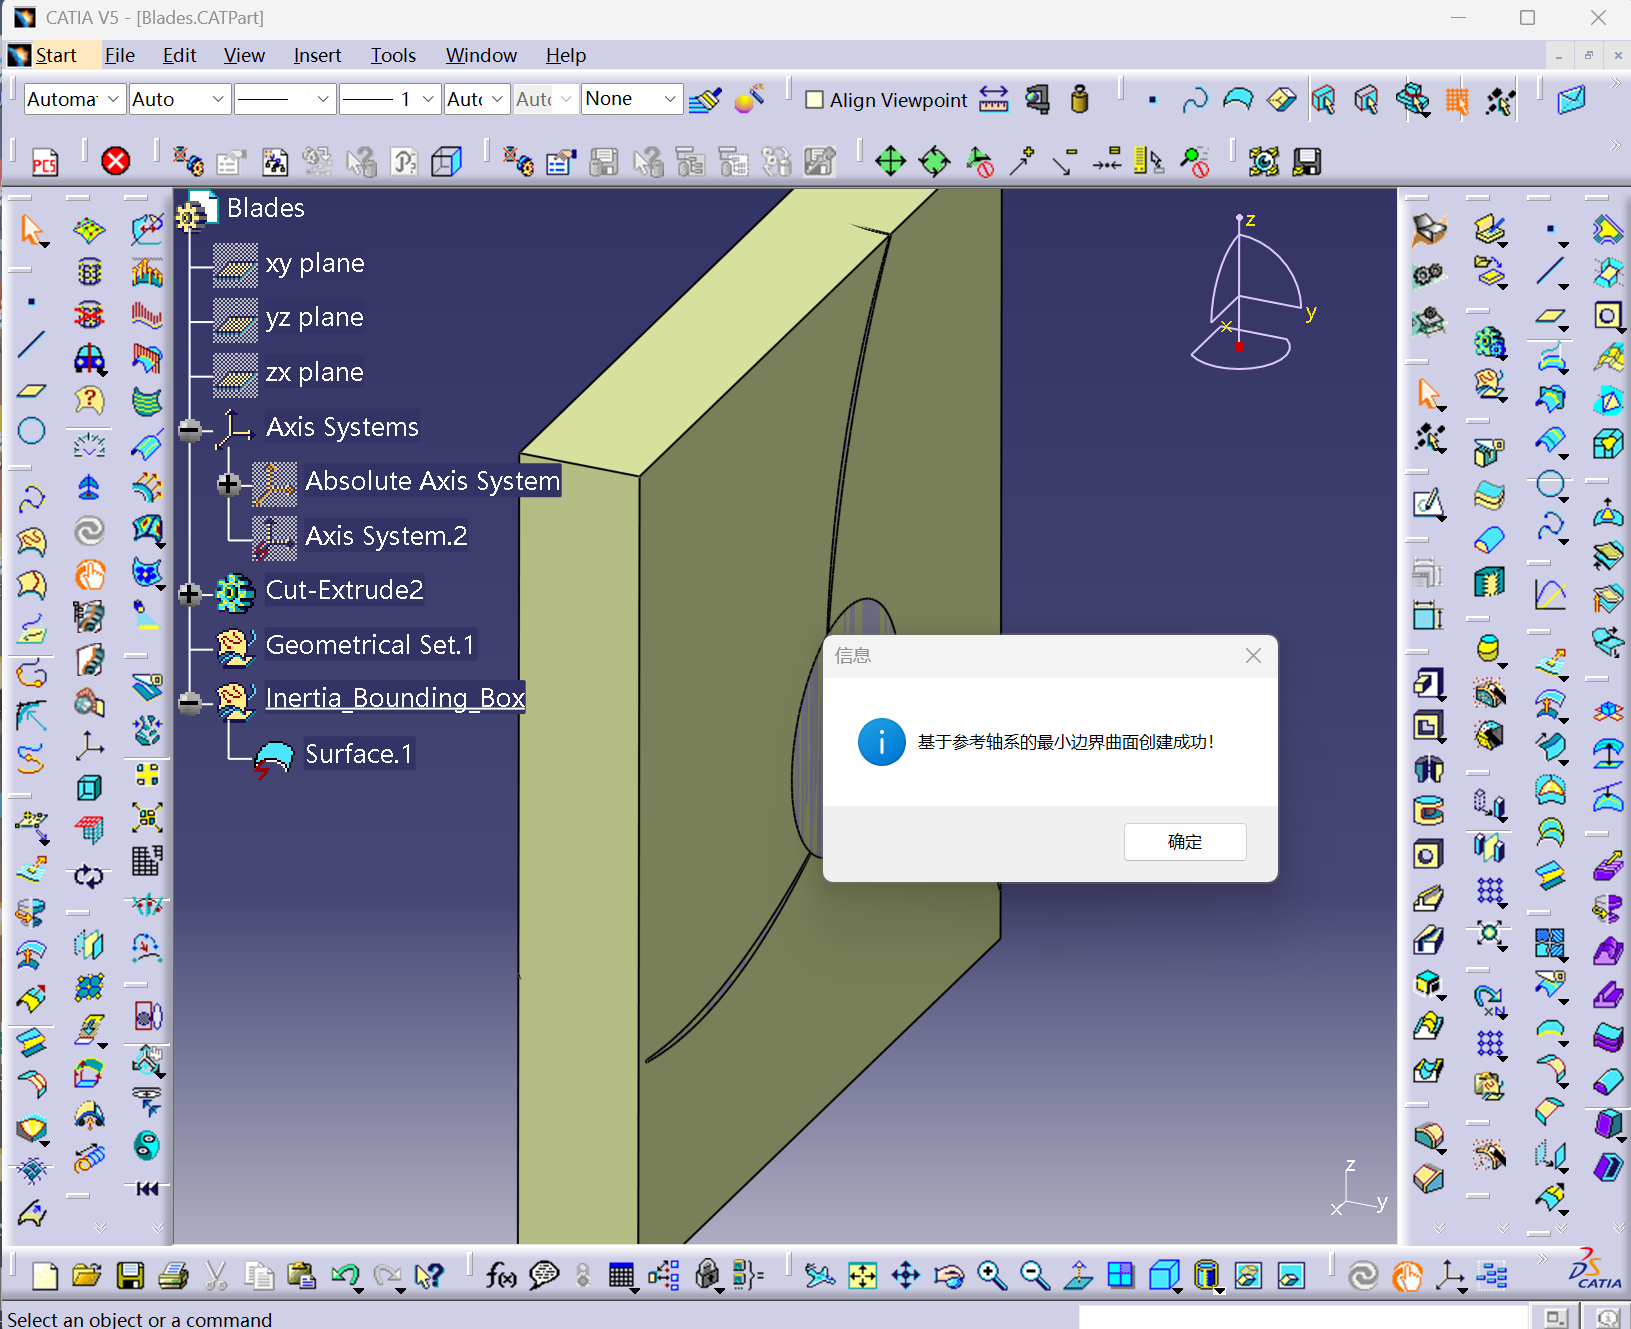Select the Circle tool in left toolbar
Screen dimensions: 1631x1329
[x=32, y=431]
